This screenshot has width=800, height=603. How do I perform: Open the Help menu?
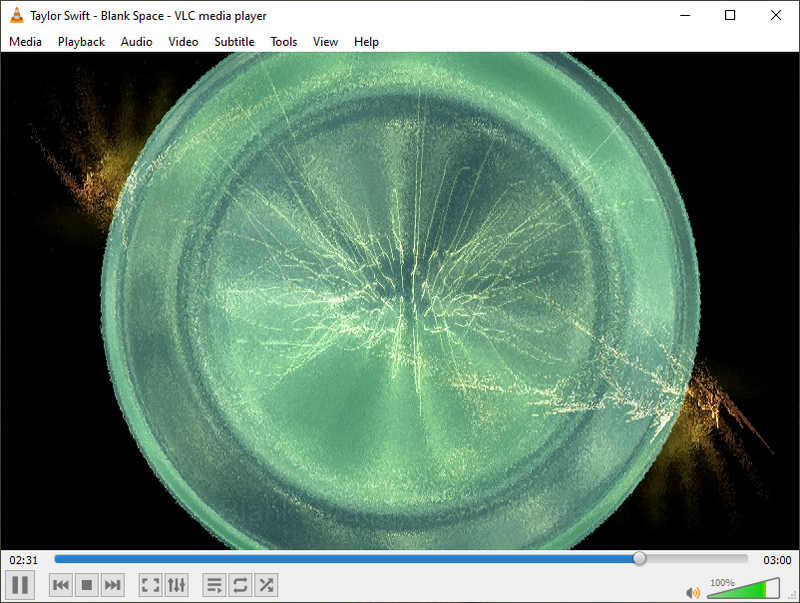coord(366,42)
